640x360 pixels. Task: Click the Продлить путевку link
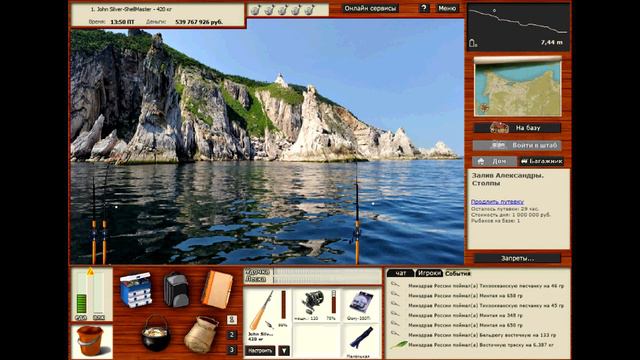pos(497,202)
